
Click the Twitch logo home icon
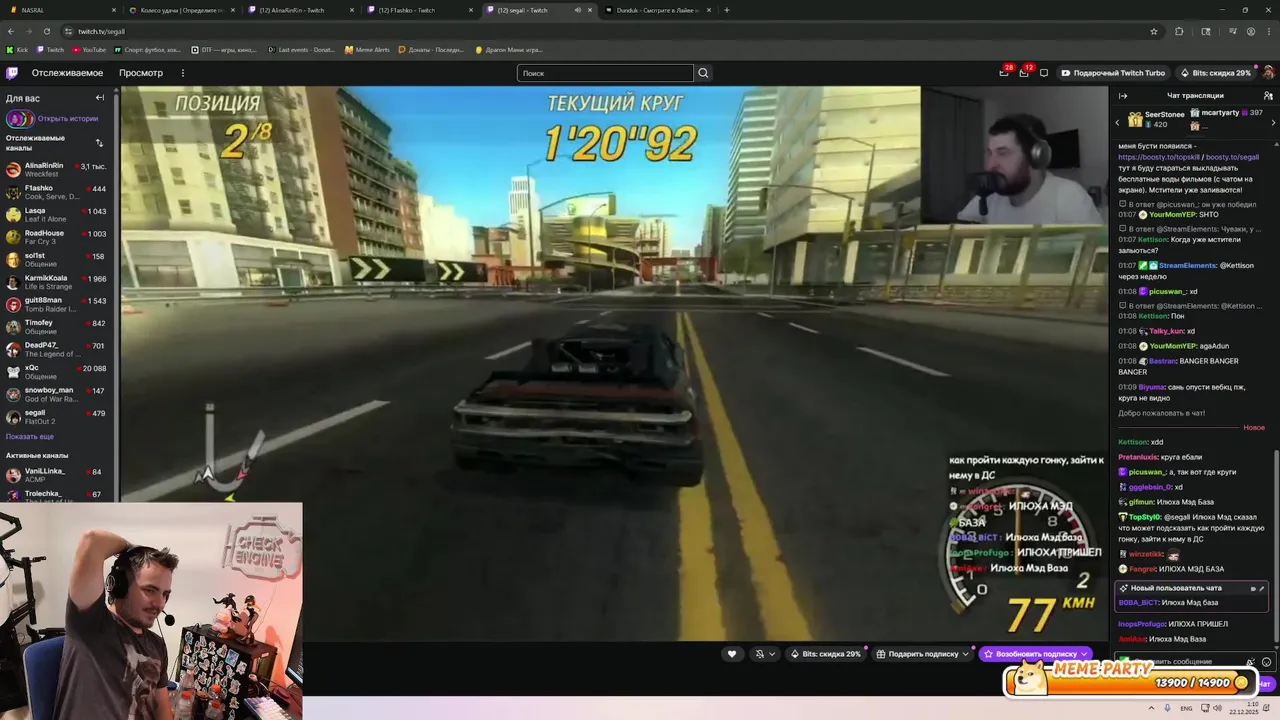pyautogui.click(x=12, y=73)
